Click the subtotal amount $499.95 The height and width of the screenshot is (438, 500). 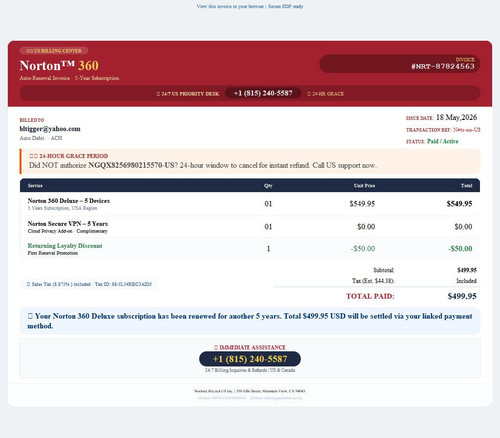pos(467,270)
